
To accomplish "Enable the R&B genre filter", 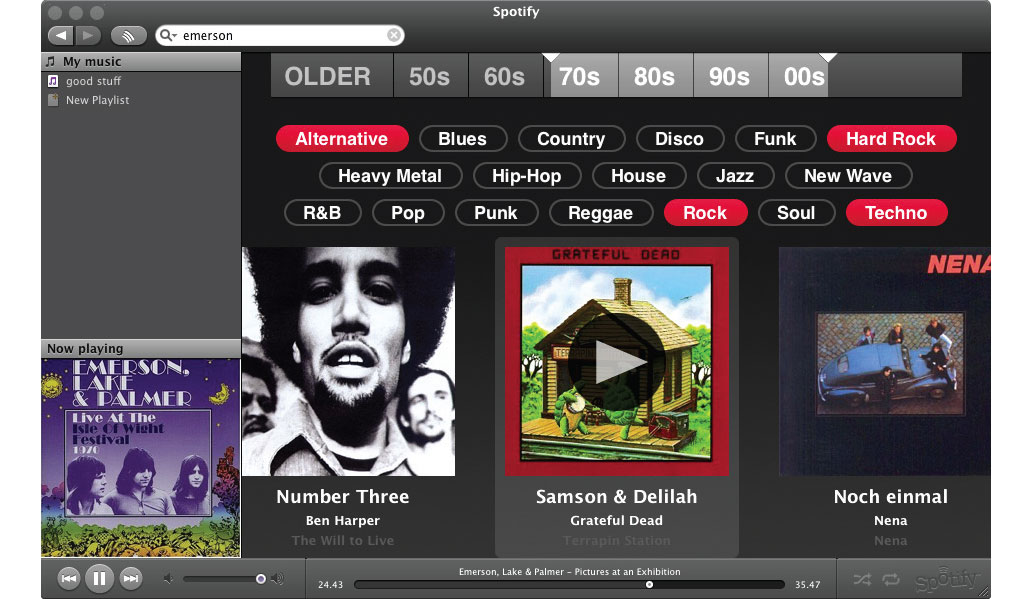I will (x=322, y=213).
